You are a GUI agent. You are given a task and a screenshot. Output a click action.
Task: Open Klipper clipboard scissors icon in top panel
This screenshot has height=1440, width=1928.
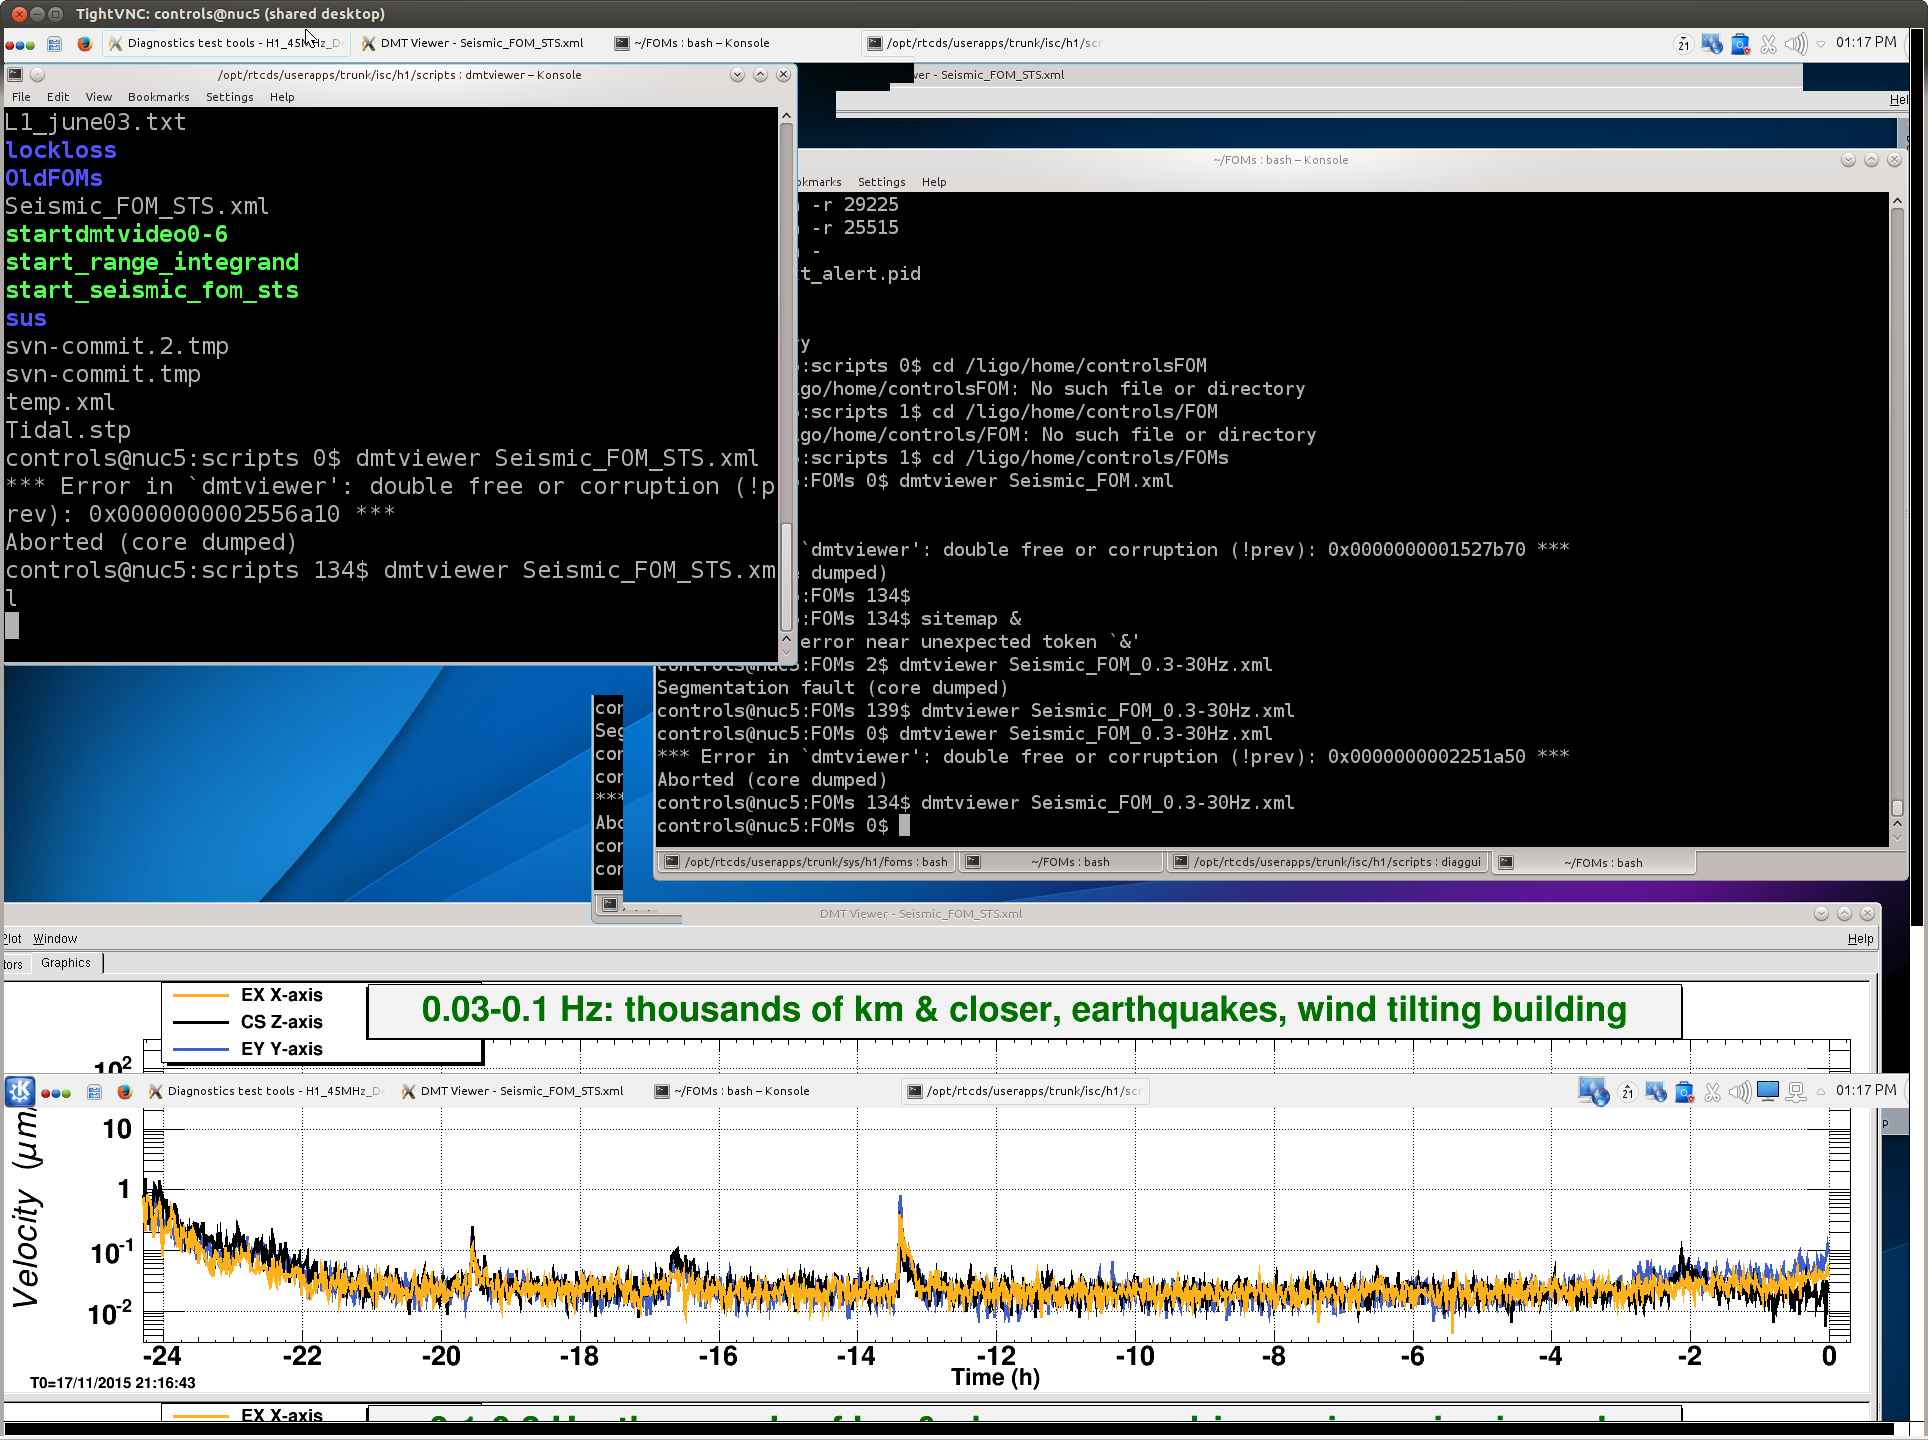(1769, 43)
